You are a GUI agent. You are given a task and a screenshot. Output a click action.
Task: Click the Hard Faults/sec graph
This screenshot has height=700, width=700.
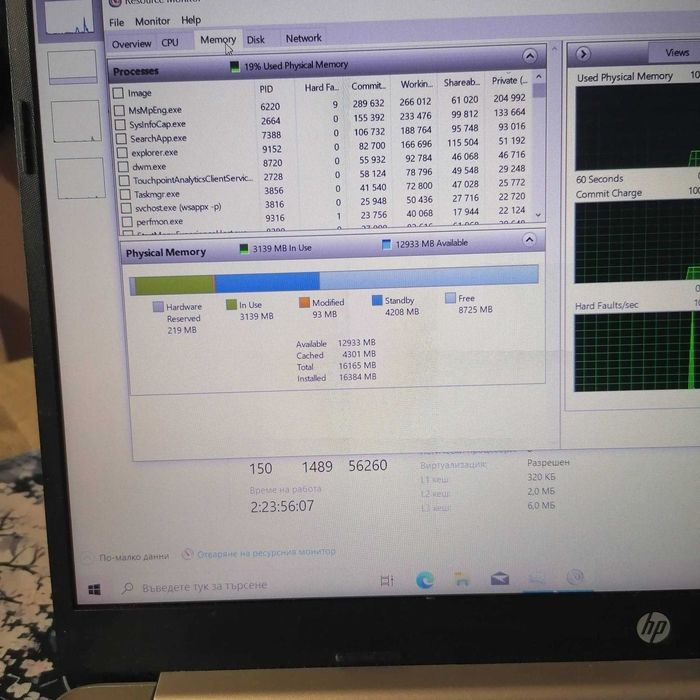click(637, 351)
